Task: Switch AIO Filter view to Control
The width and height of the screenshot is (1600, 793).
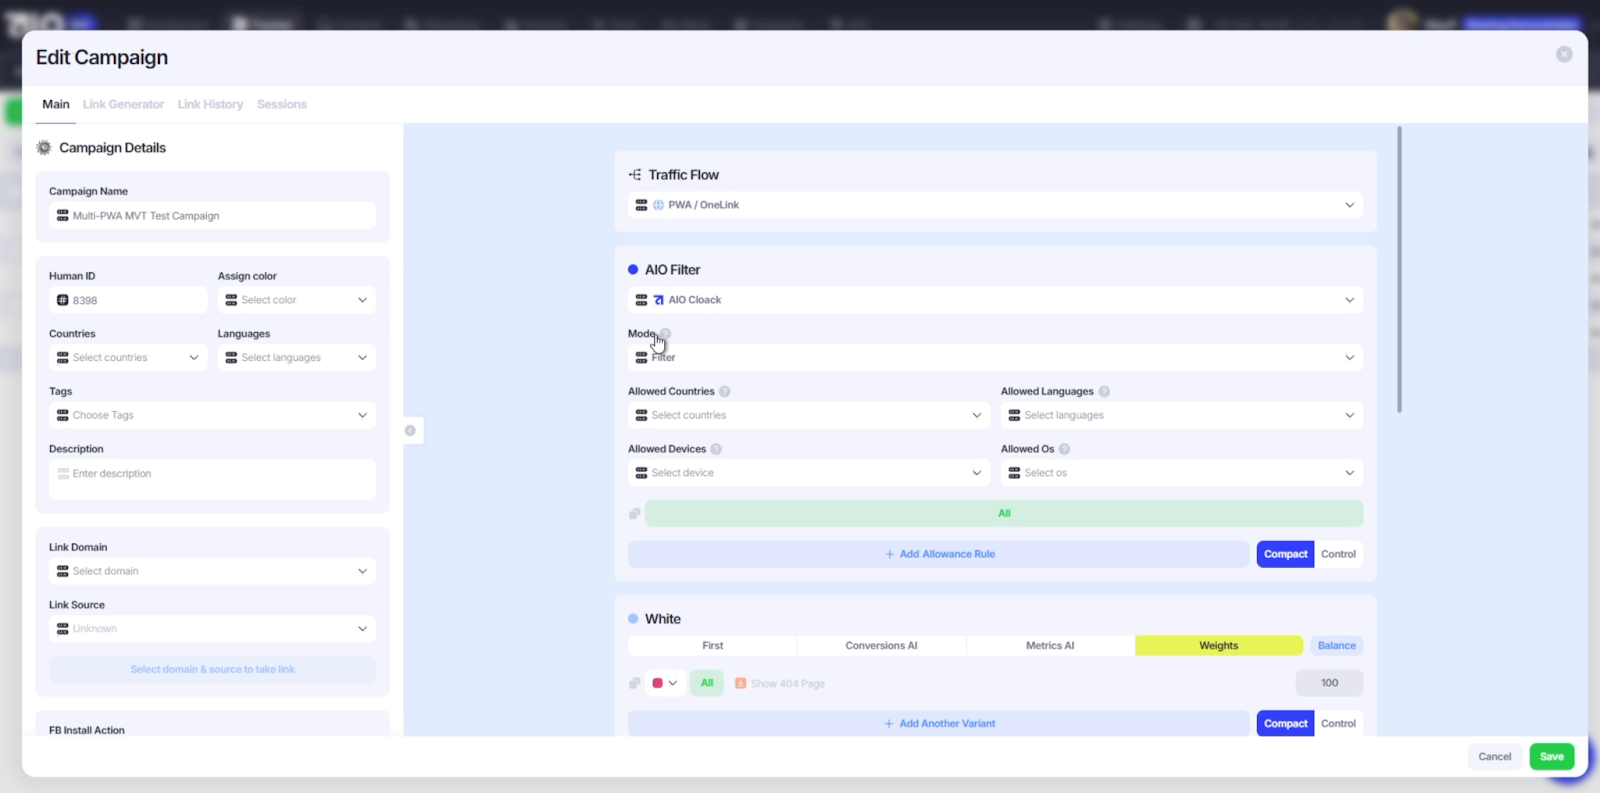Action: coord(1338,554)
